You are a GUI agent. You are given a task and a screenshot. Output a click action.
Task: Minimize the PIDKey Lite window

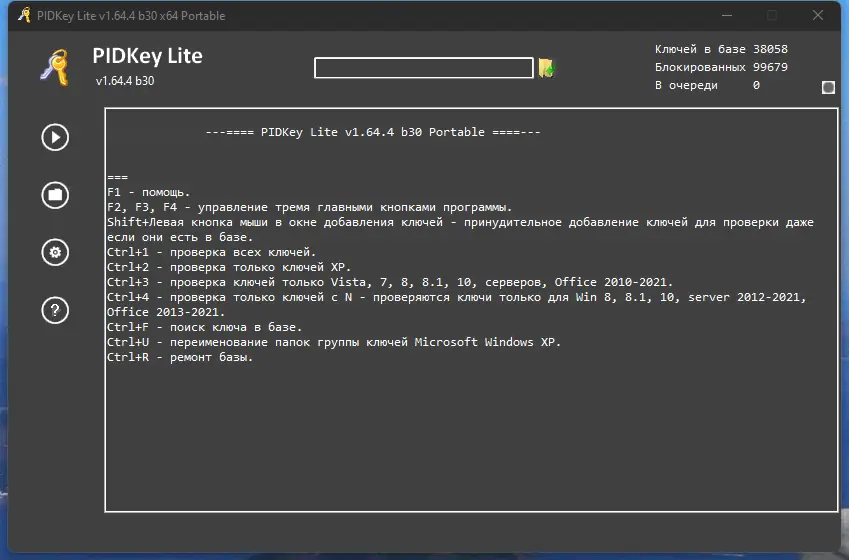[727, 15]
